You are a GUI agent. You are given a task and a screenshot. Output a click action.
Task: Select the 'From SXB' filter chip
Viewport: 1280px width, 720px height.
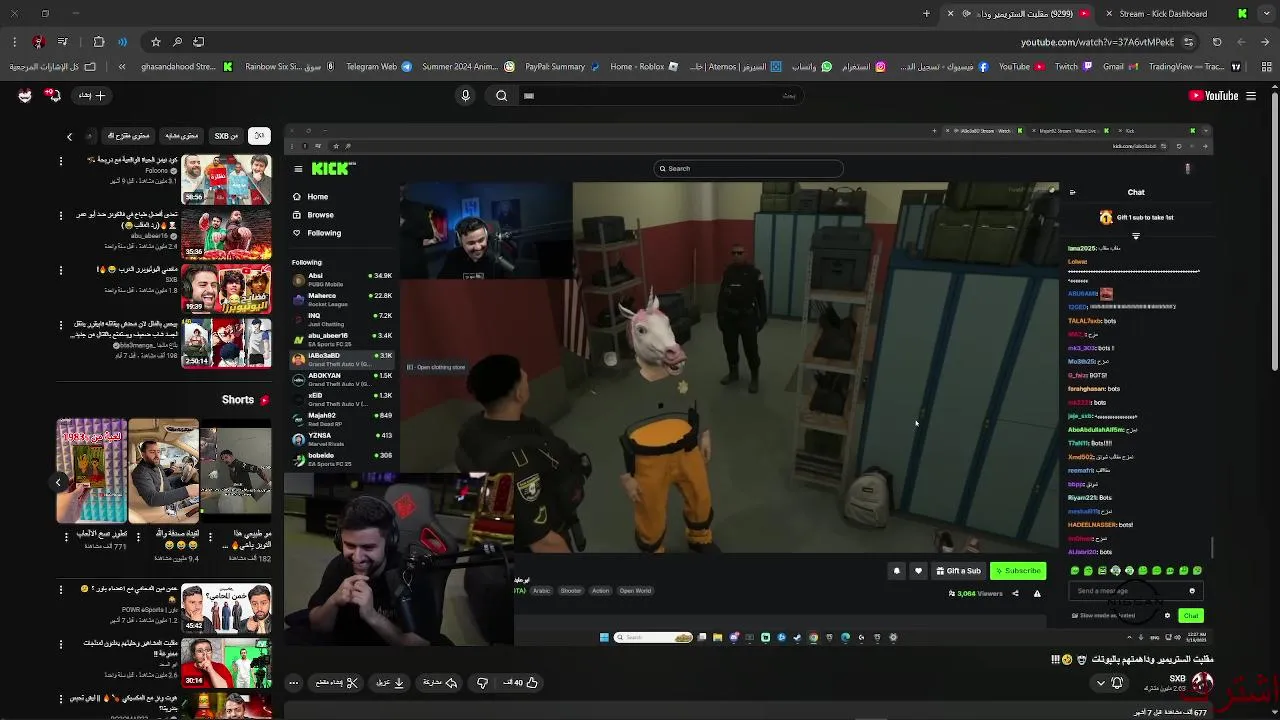(x=226, y=135)
